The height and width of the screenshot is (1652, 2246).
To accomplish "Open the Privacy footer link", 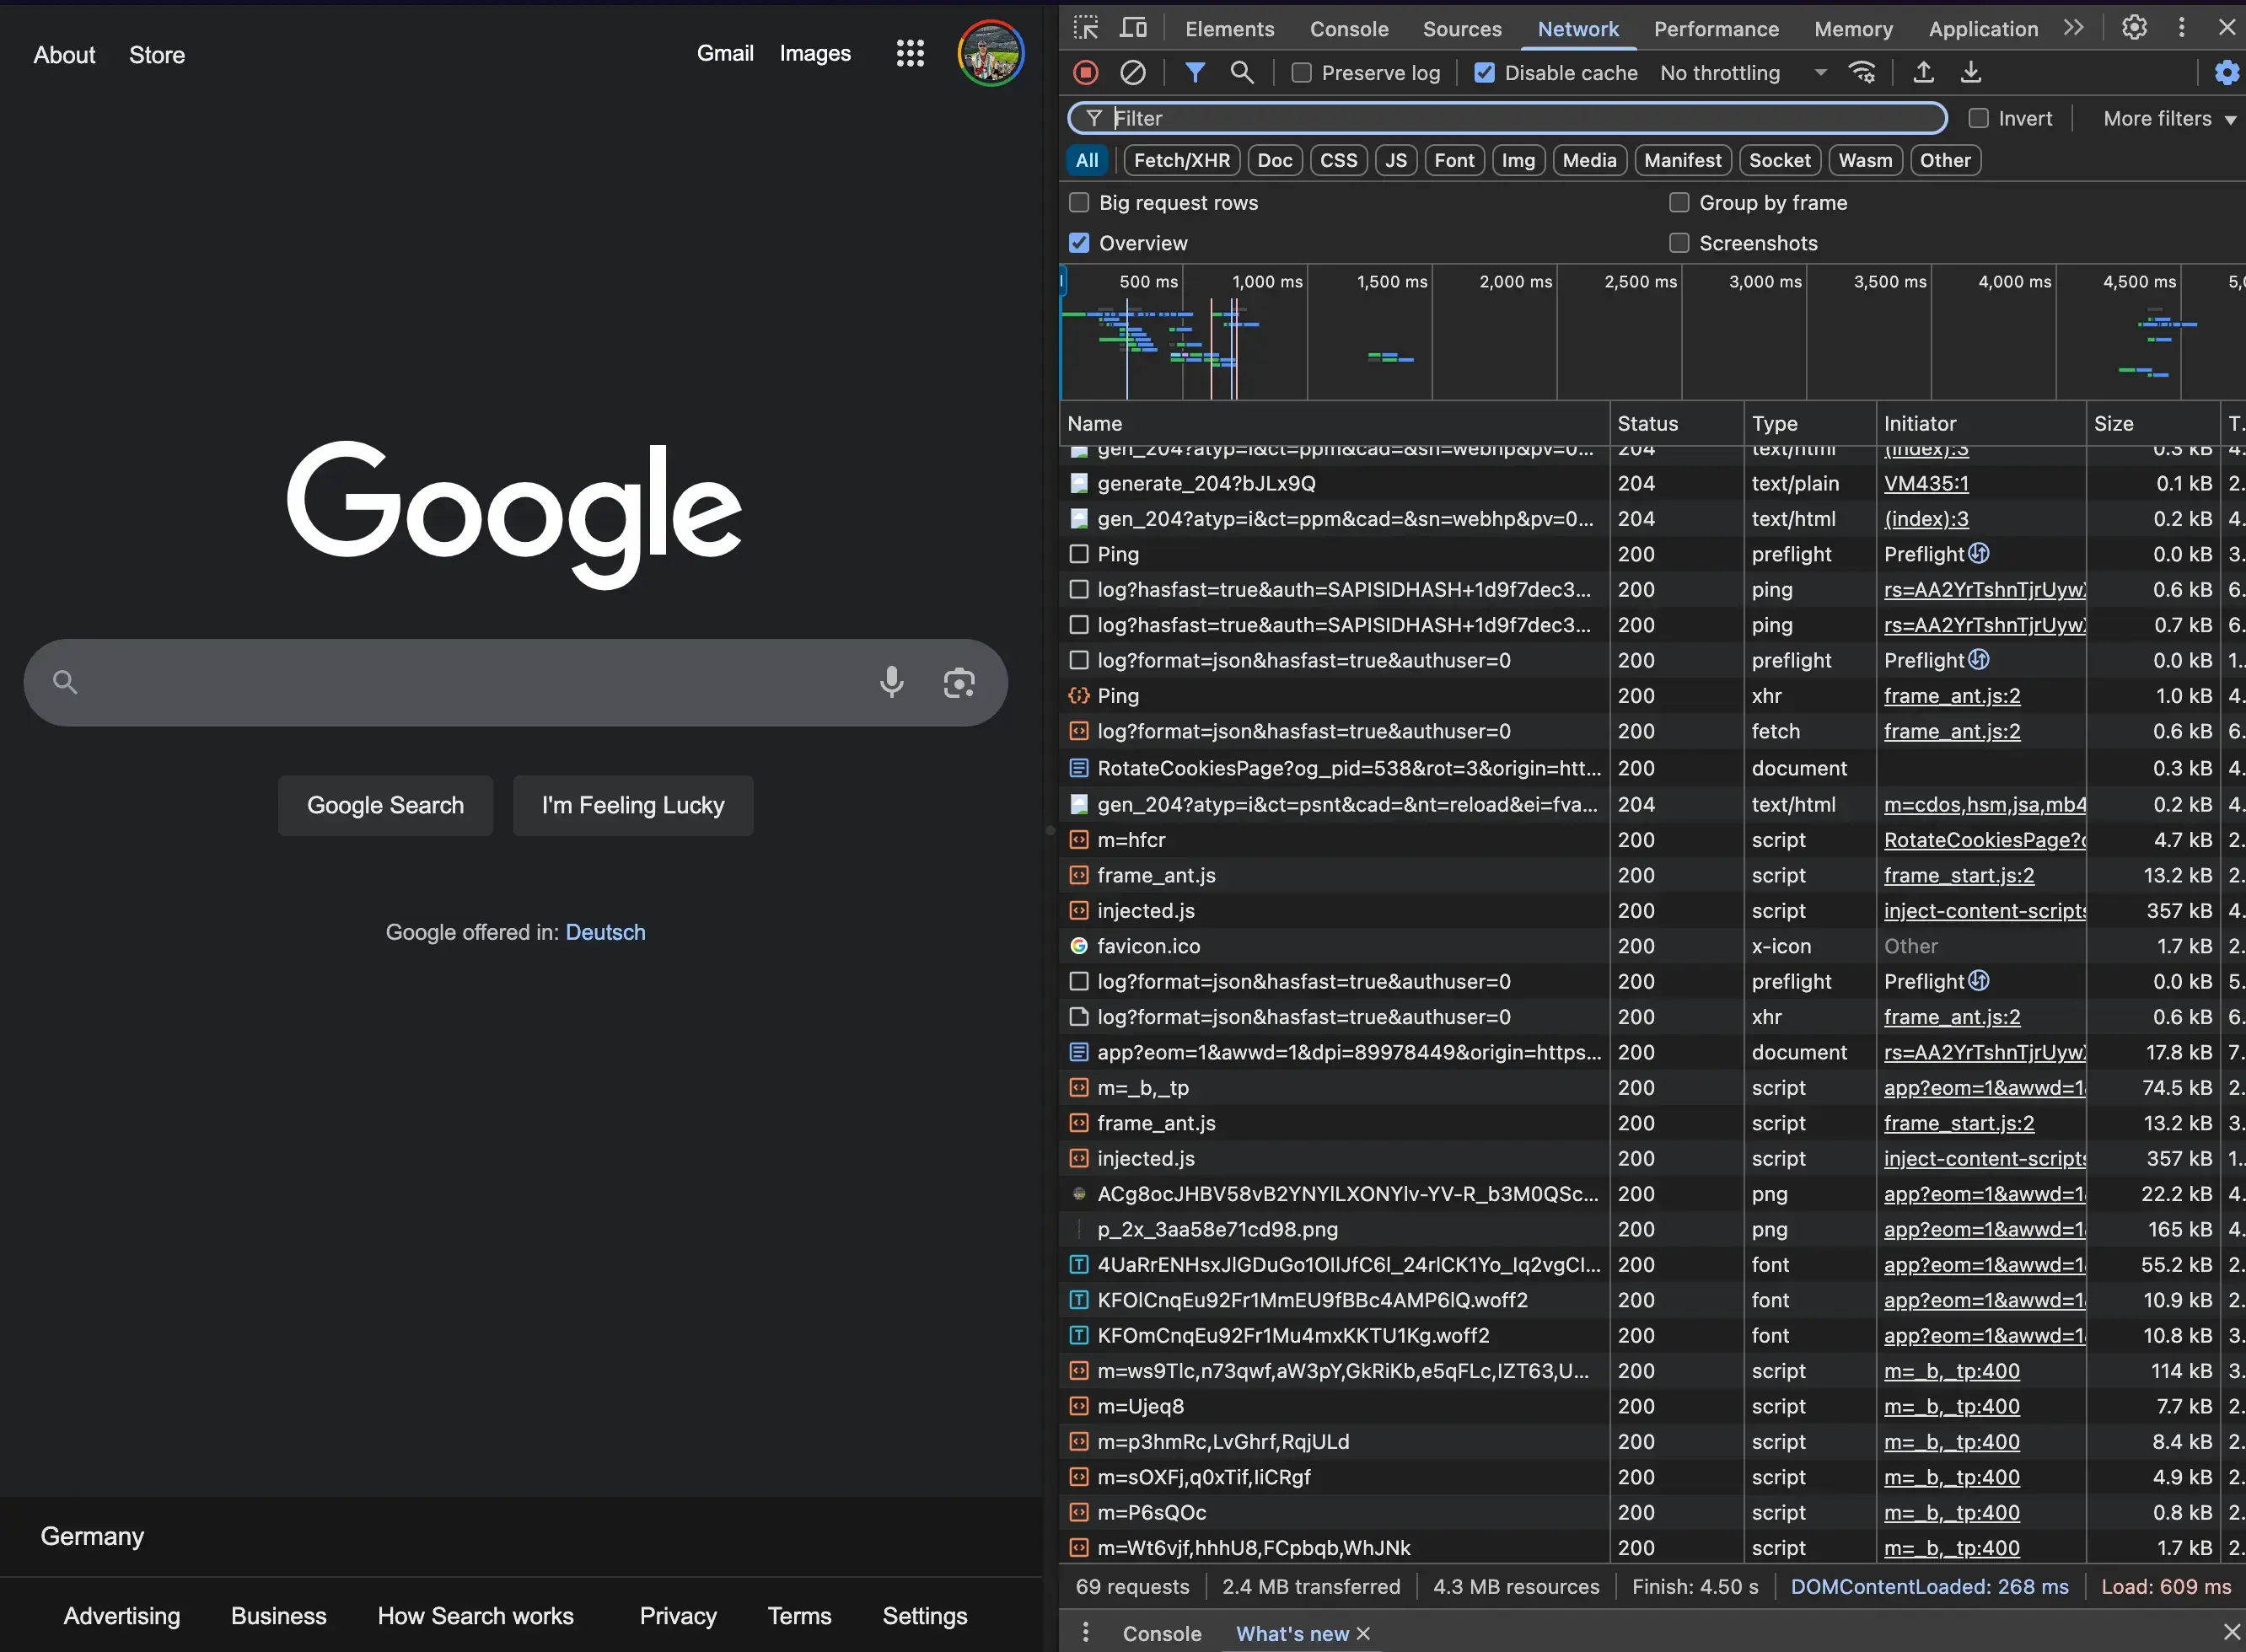I will coord(678,1616).
